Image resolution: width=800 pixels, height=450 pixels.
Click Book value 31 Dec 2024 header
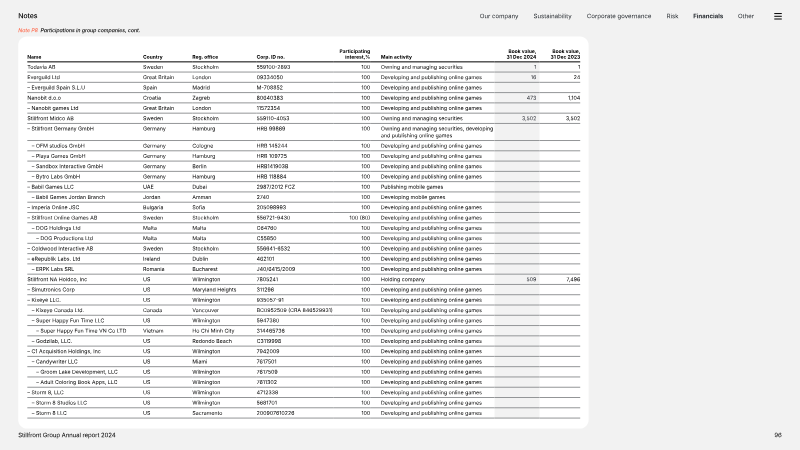pos(521,54)
